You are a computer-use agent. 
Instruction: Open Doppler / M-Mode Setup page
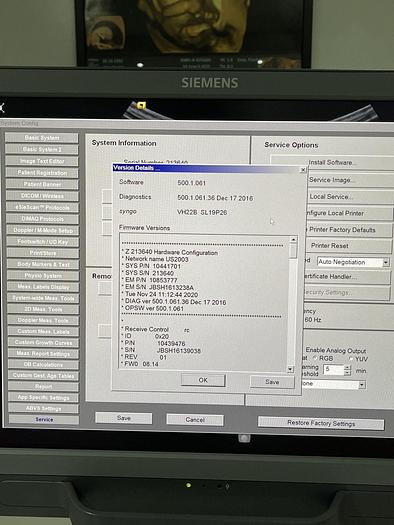coord(43,230)
